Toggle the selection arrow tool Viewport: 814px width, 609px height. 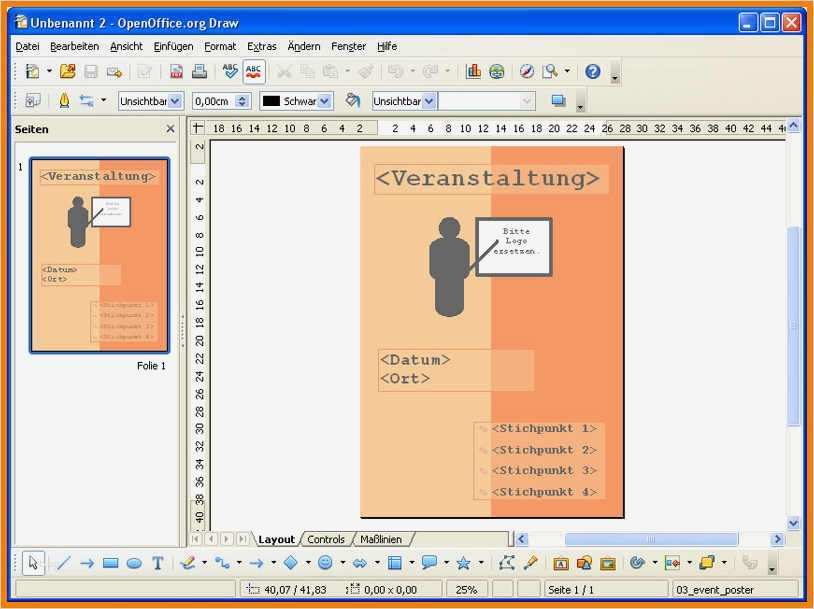(33, 563)
